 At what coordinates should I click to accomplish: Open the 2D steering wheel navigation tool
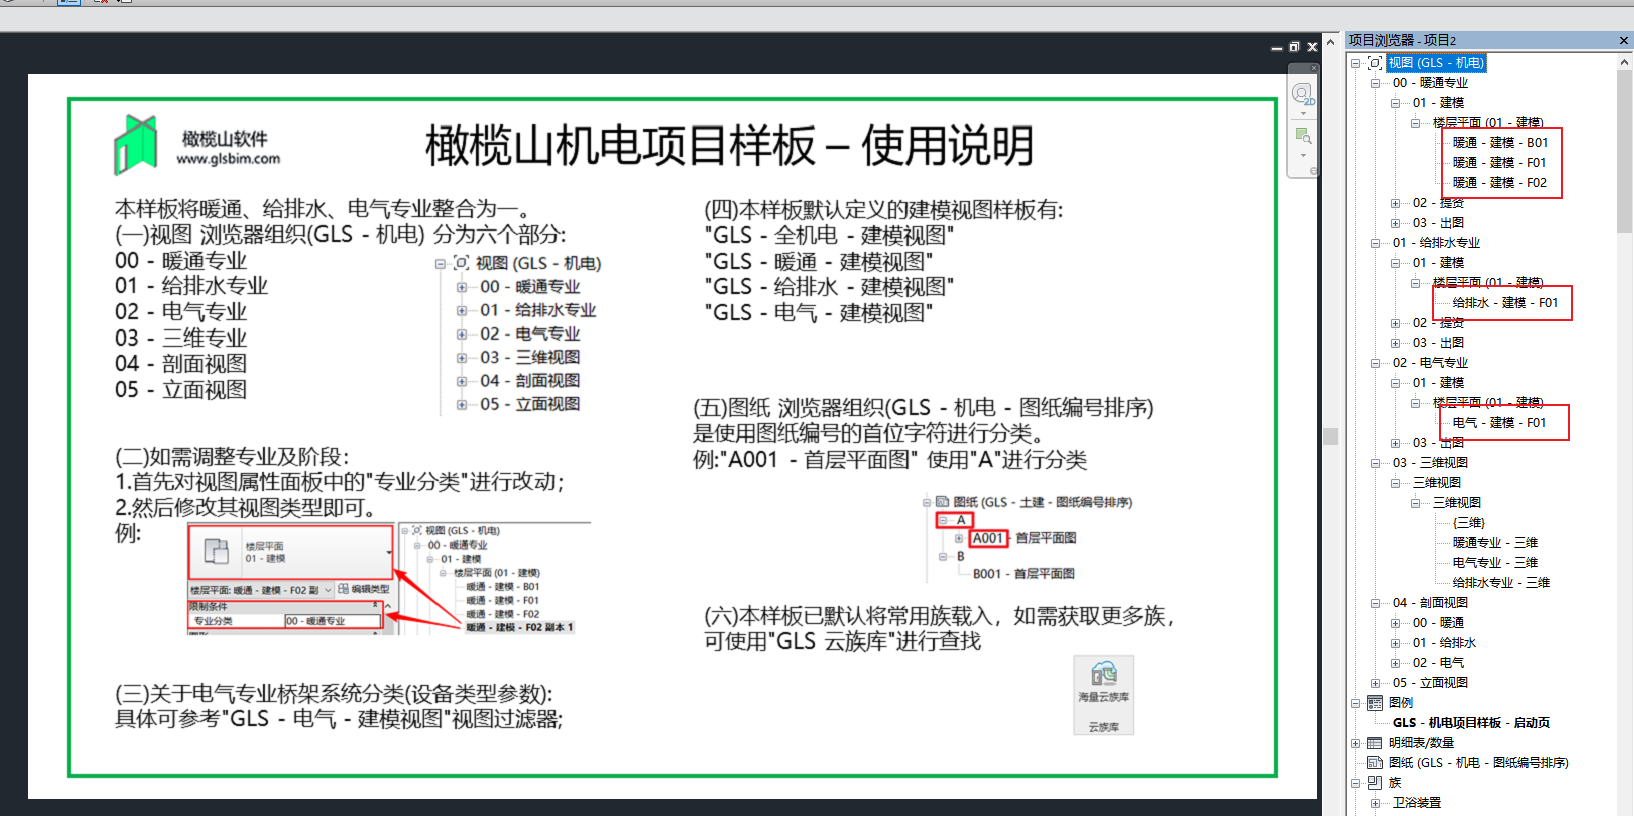pyautogui.click(x=1301, y=94)
